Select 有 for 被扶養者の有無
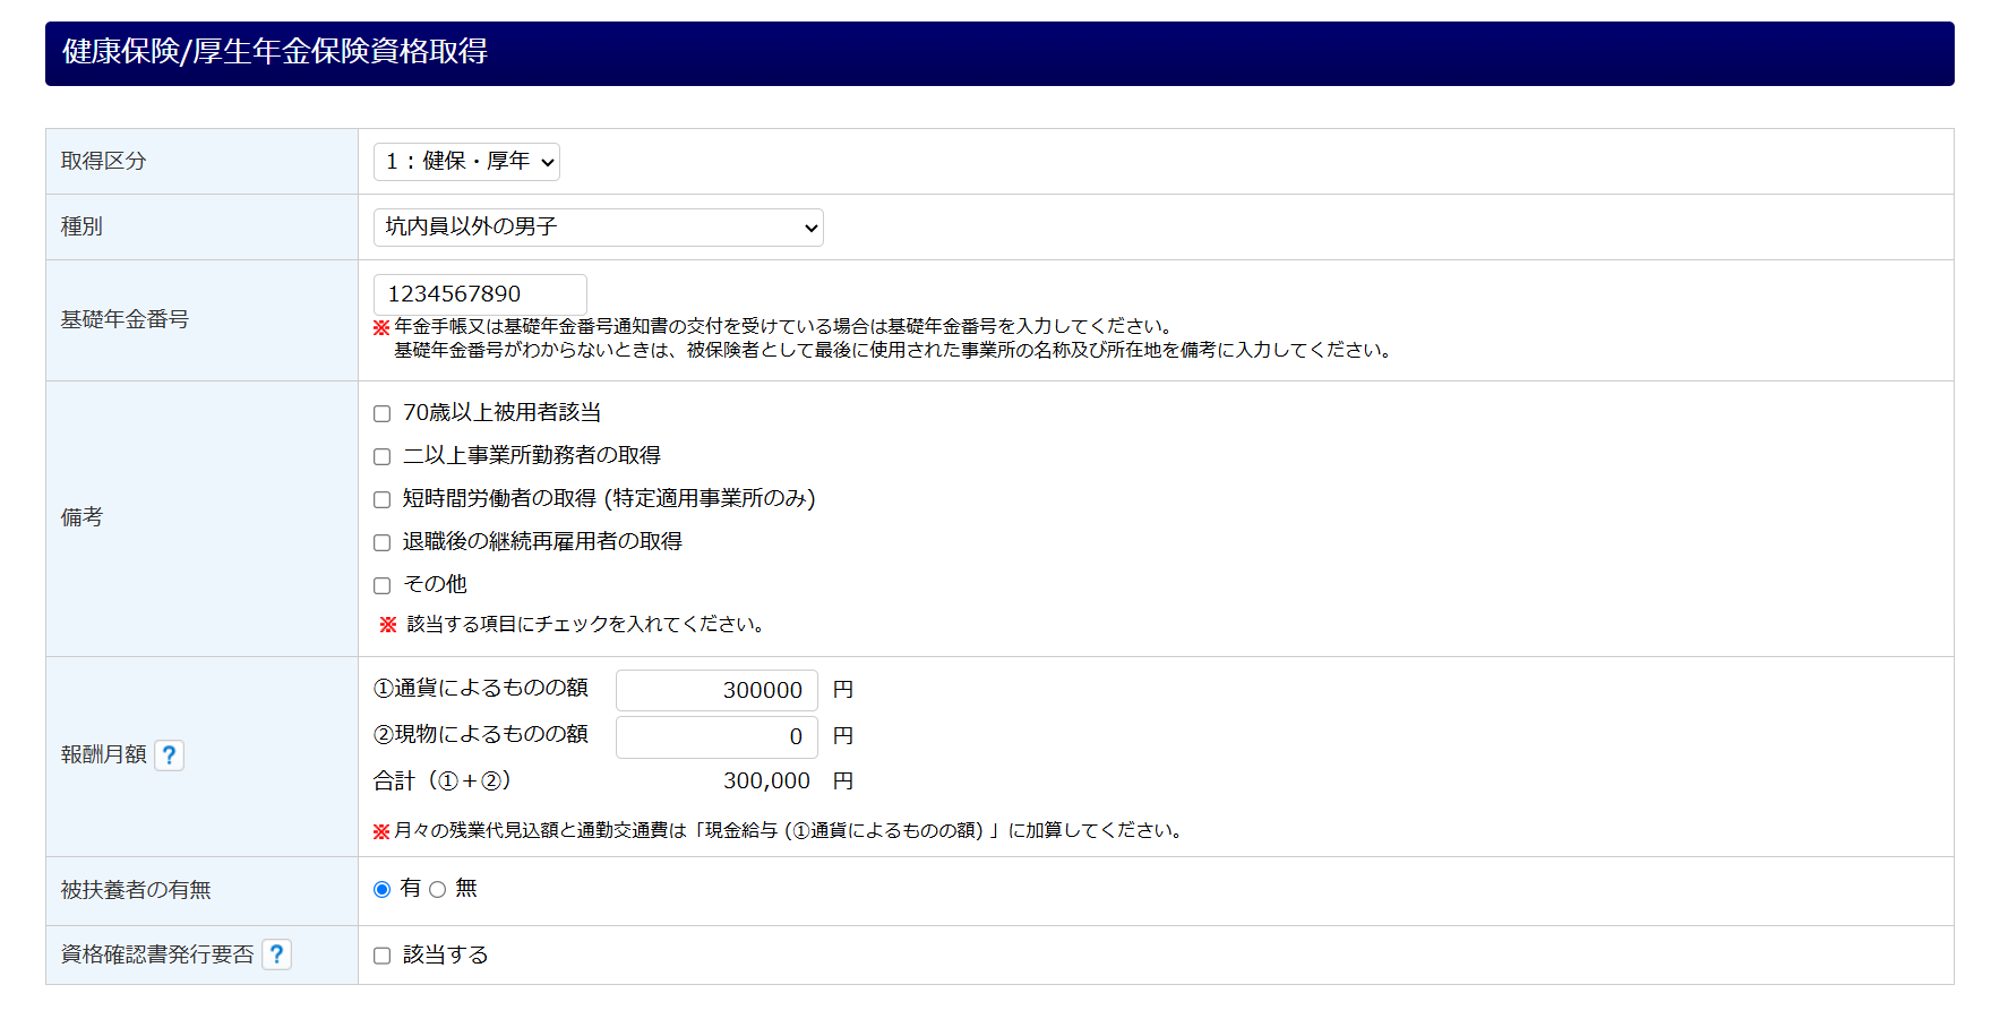Screen dimensions: 2000x1011 [x=382, y=889]
